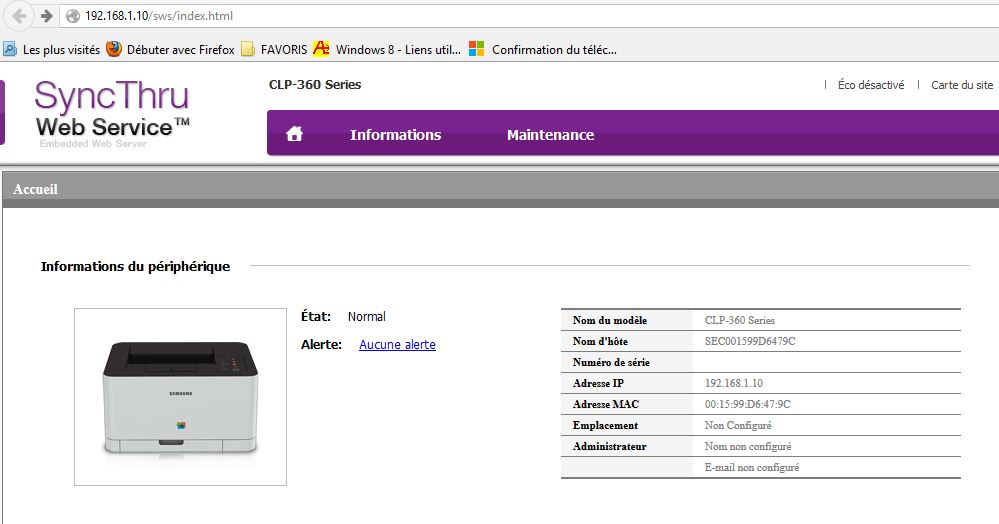The width and height of the screenshot is (999, 524).
Task: Click the 'Administrateur' row label
Action: point(609,446)
